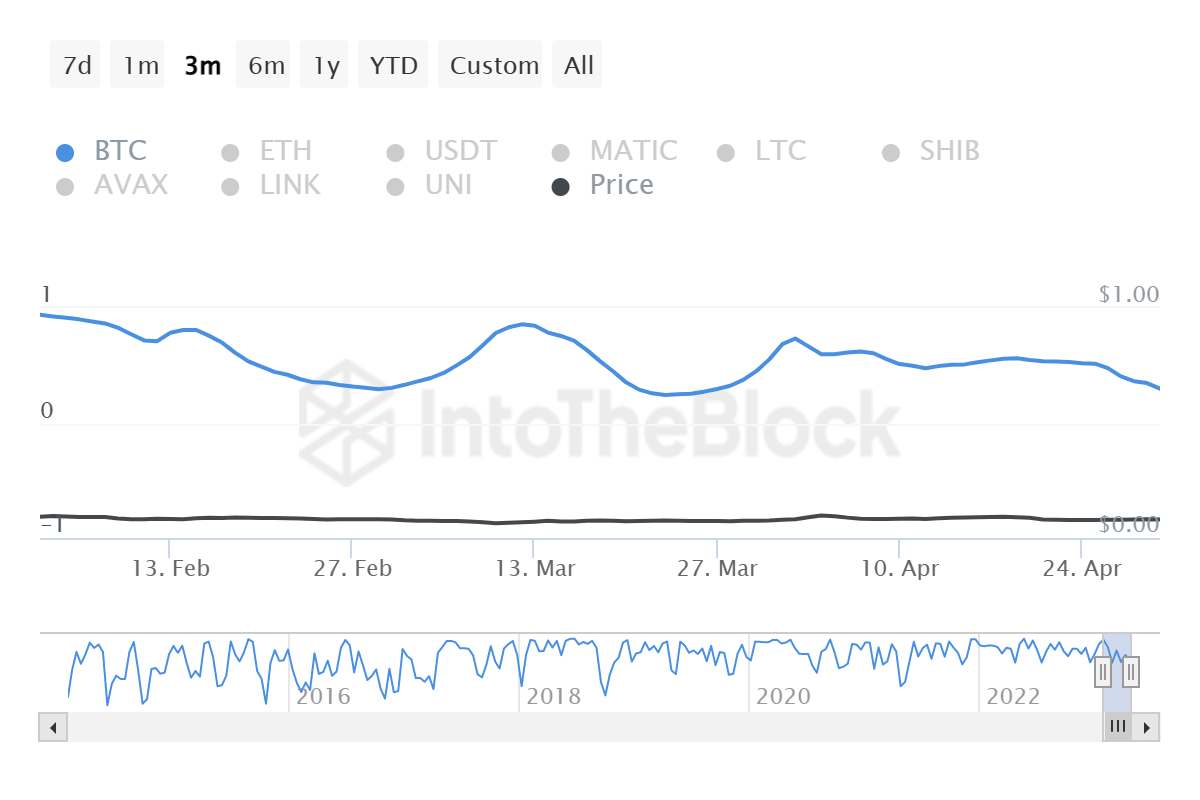Switch to the 6m time range
This screenshot has height=800, width=1200.
[263, 64]
